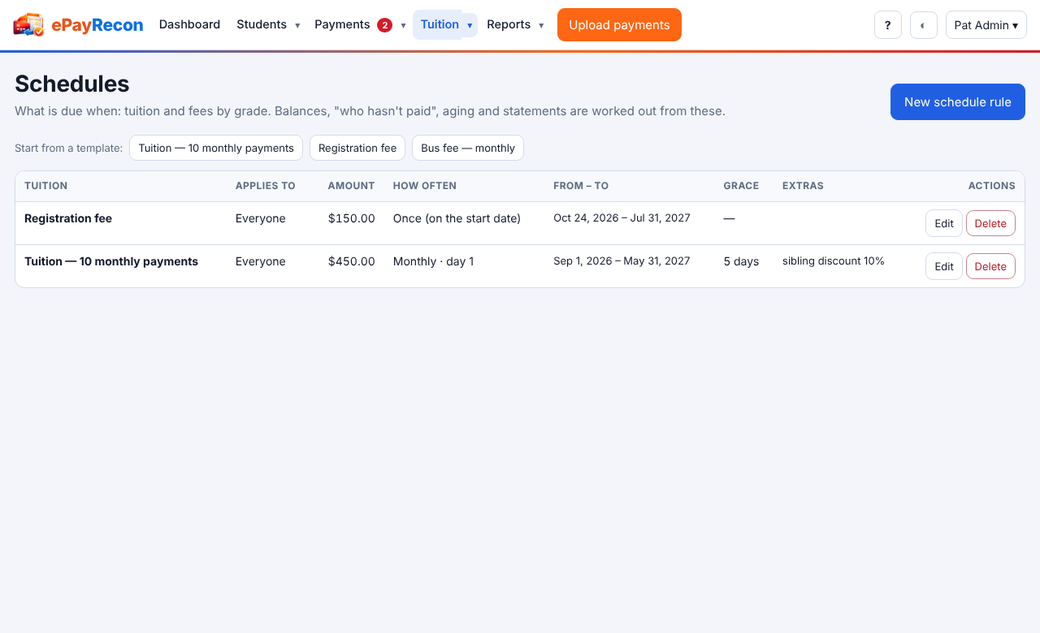The width and height of the screenshot is (1040, 633).
Task: Use the 'Bus fee — monthly' template chip
Action: [468, 148]
